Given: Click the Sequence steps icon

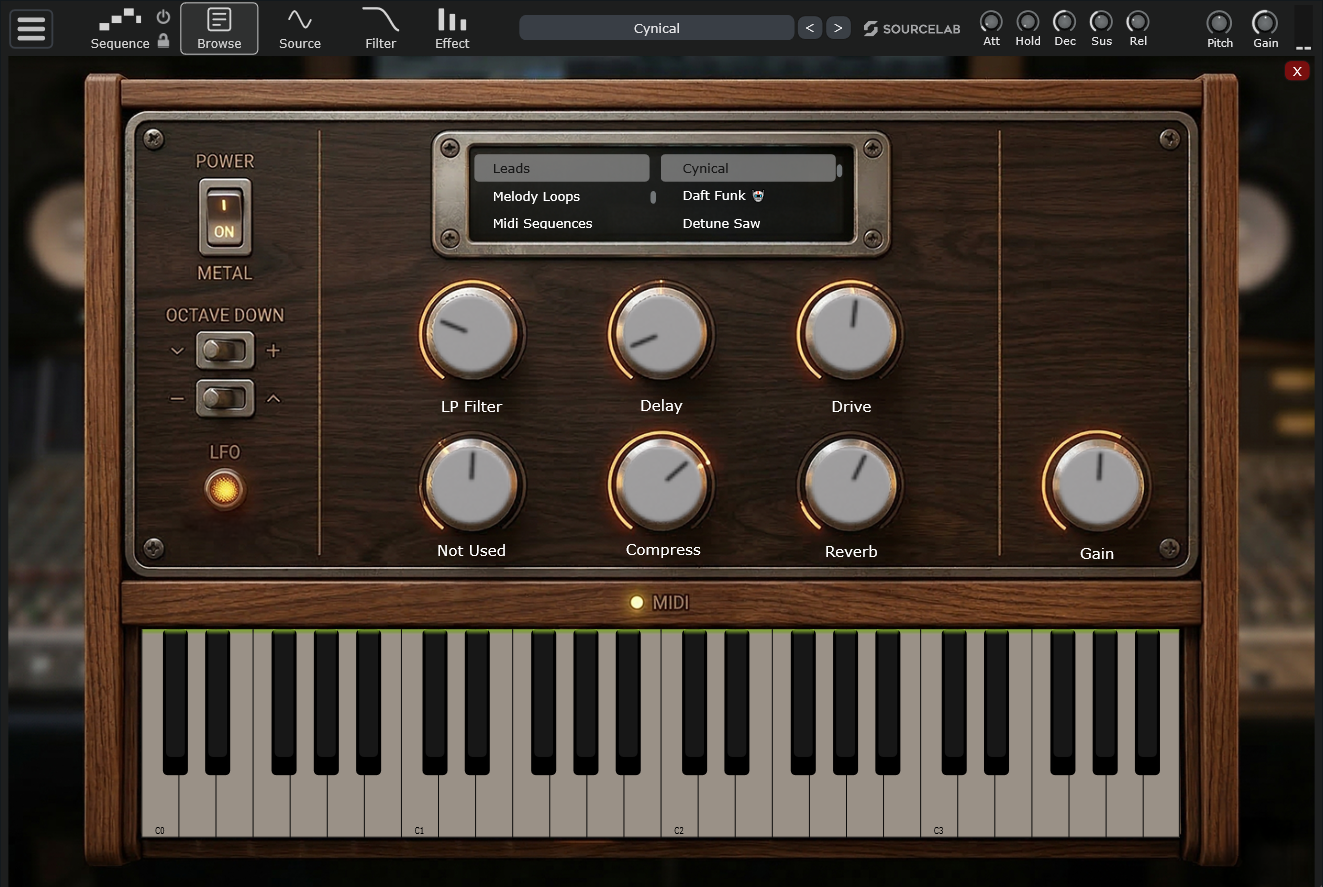Looking at the screenshot, I should tap(119, 19).
